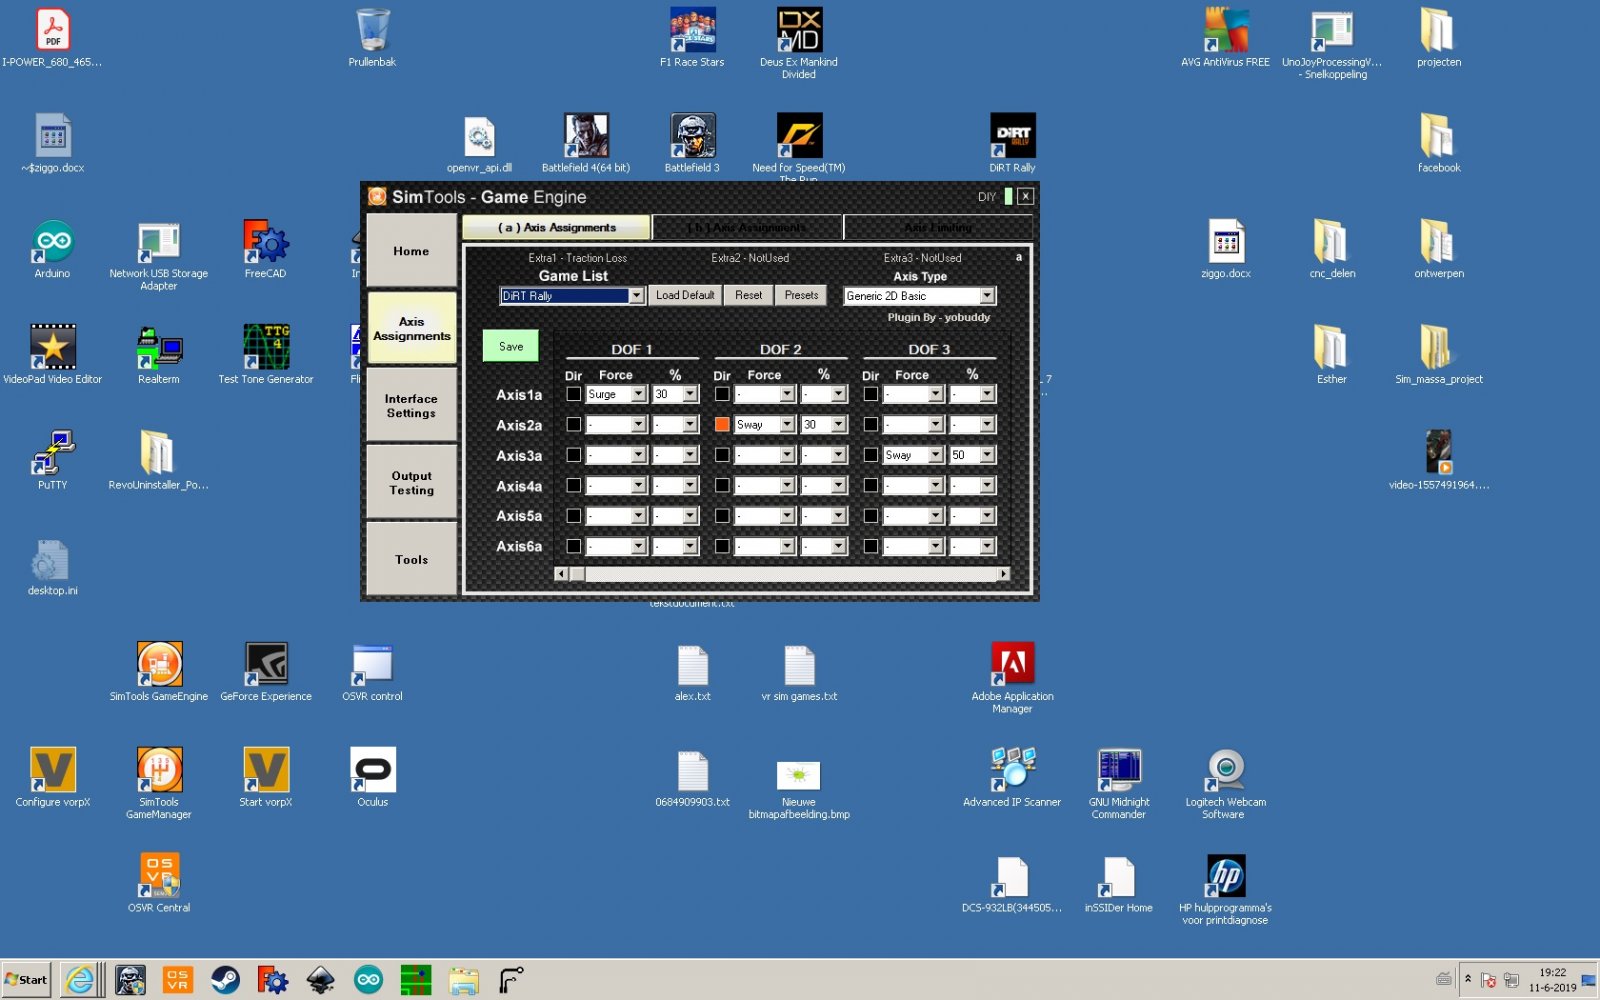Uncheck the orange Axis2a DOF 2 Dir checkbox
Image resolution: width=1600 pixels, height=1000 pixels.
pos(722,425)
